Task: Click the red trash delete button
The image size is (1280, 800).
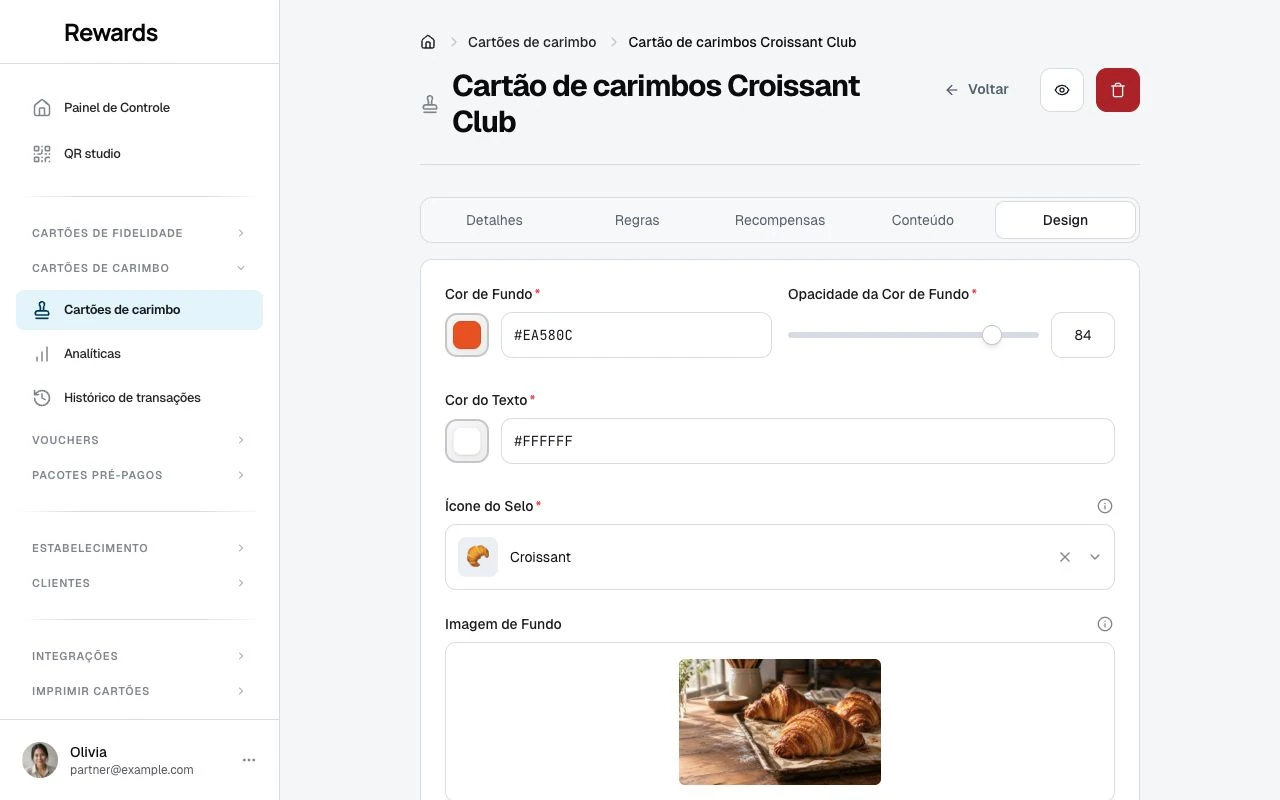Action: click(x=1118, y=90)
